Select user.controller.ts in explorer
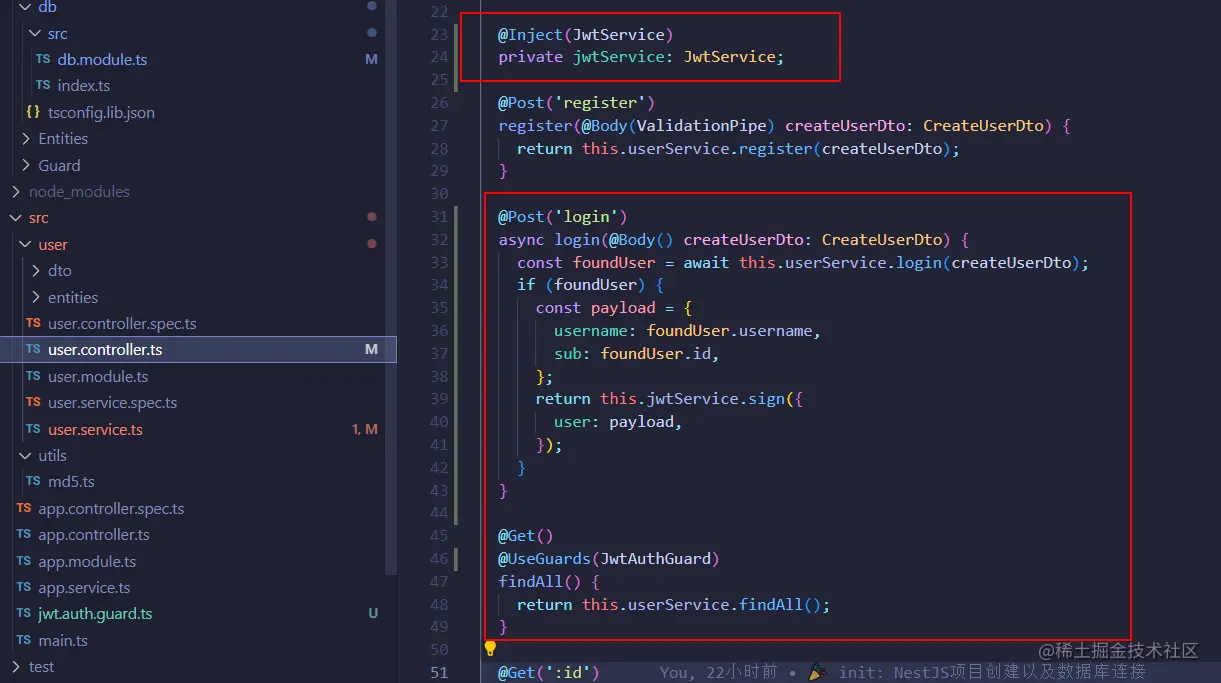 coord(198,350)
